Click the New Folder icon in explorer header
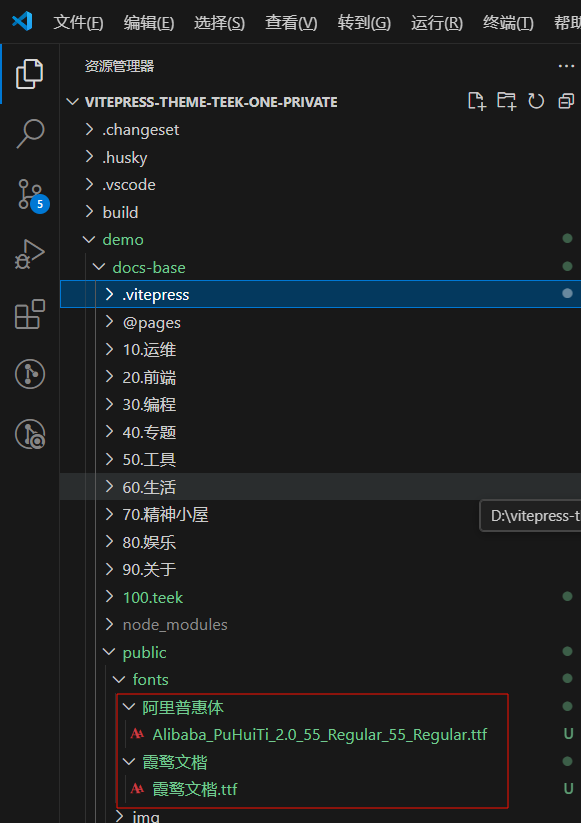 click(506, 101)
